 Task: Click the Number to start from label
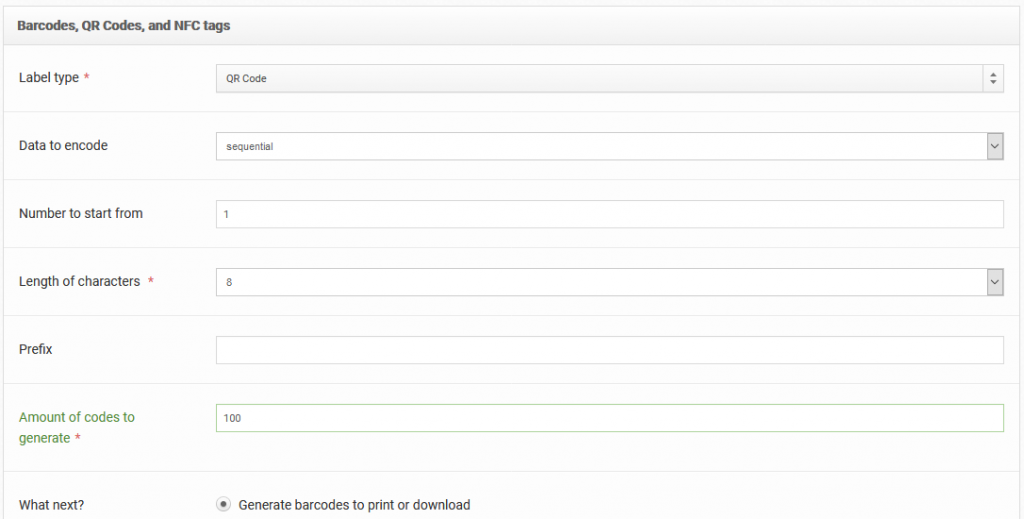pyautogui.click(x=81, y=213)
